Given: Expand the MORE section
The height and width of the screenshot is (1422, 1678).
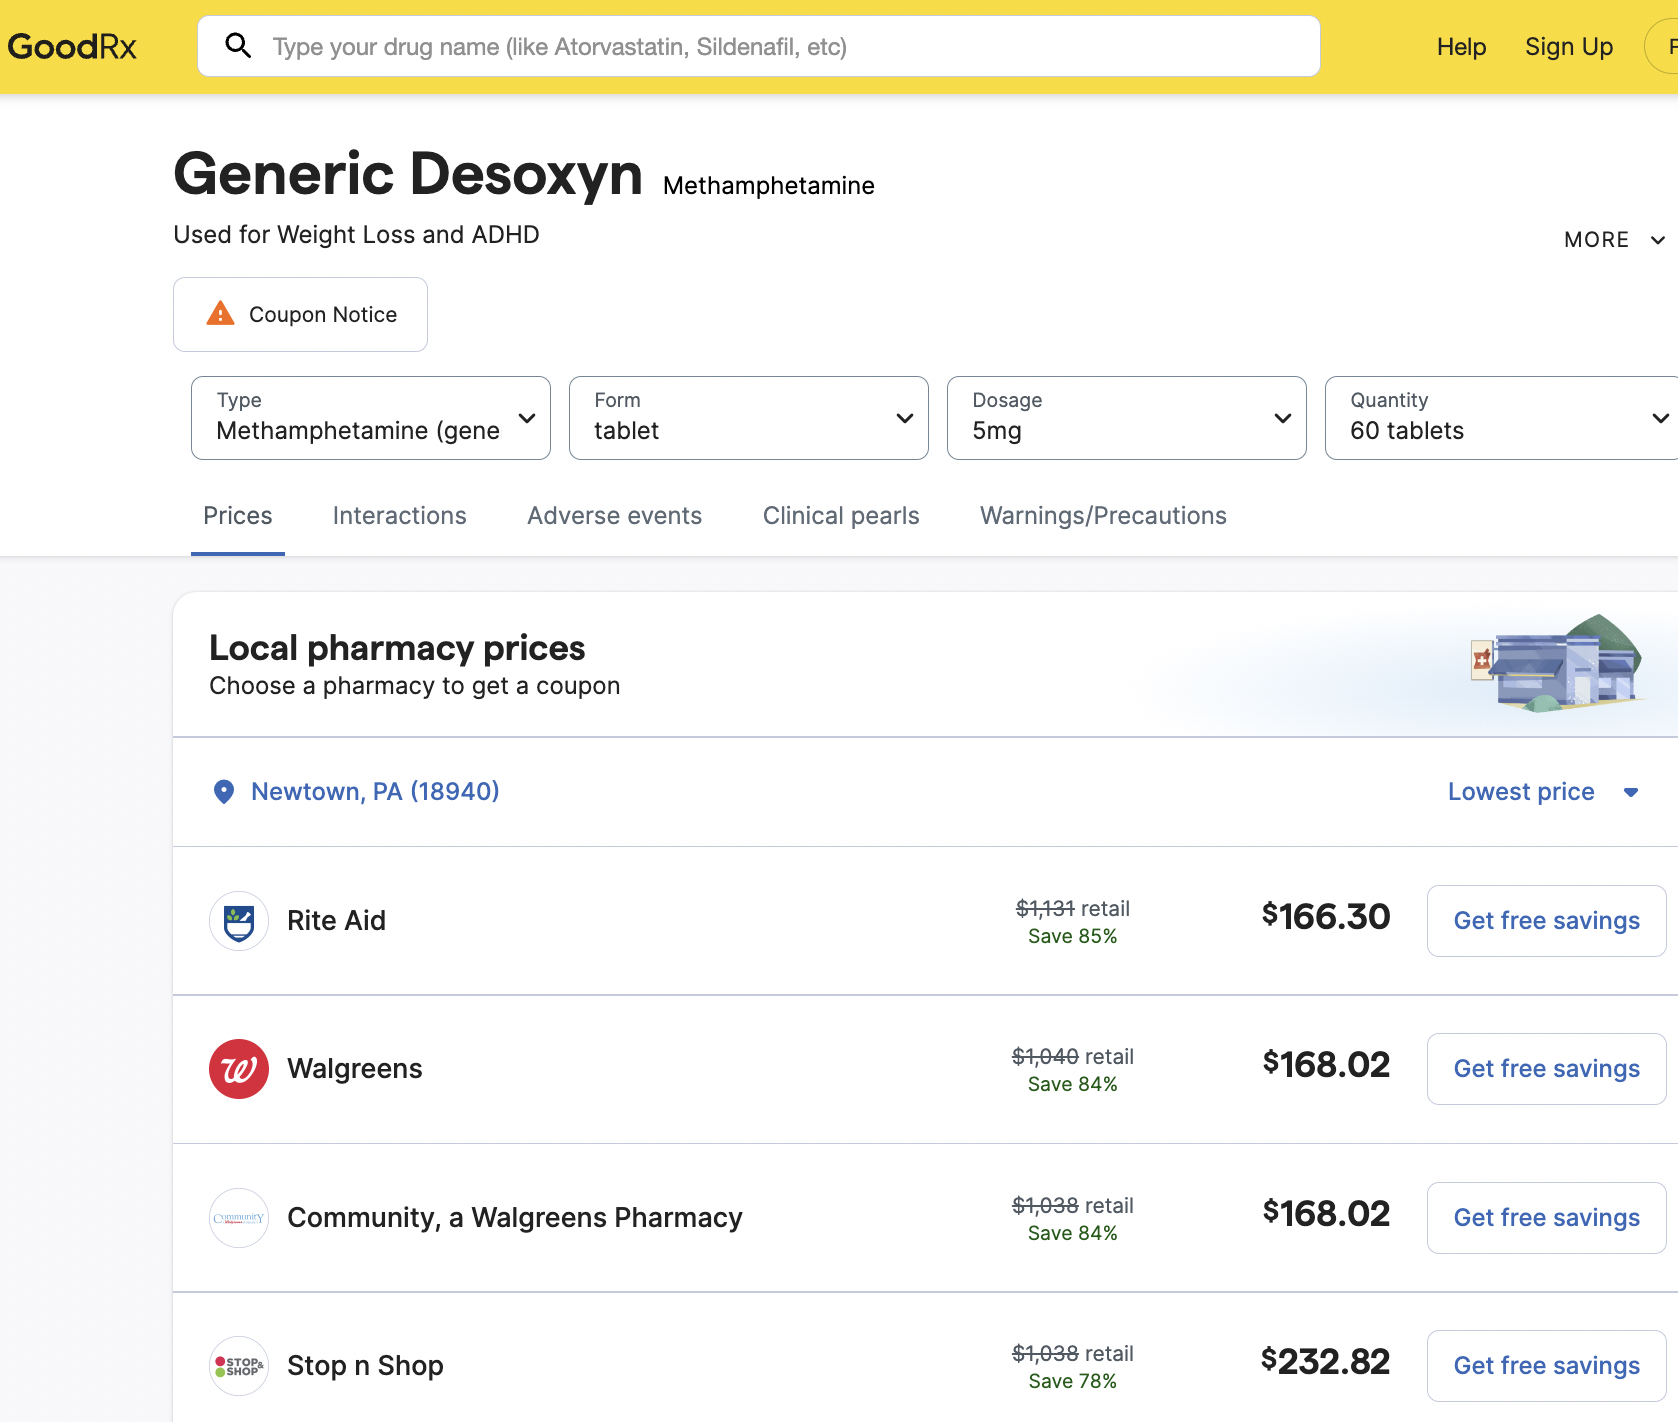Looking at the screenshot, I should click(1613, 240).
